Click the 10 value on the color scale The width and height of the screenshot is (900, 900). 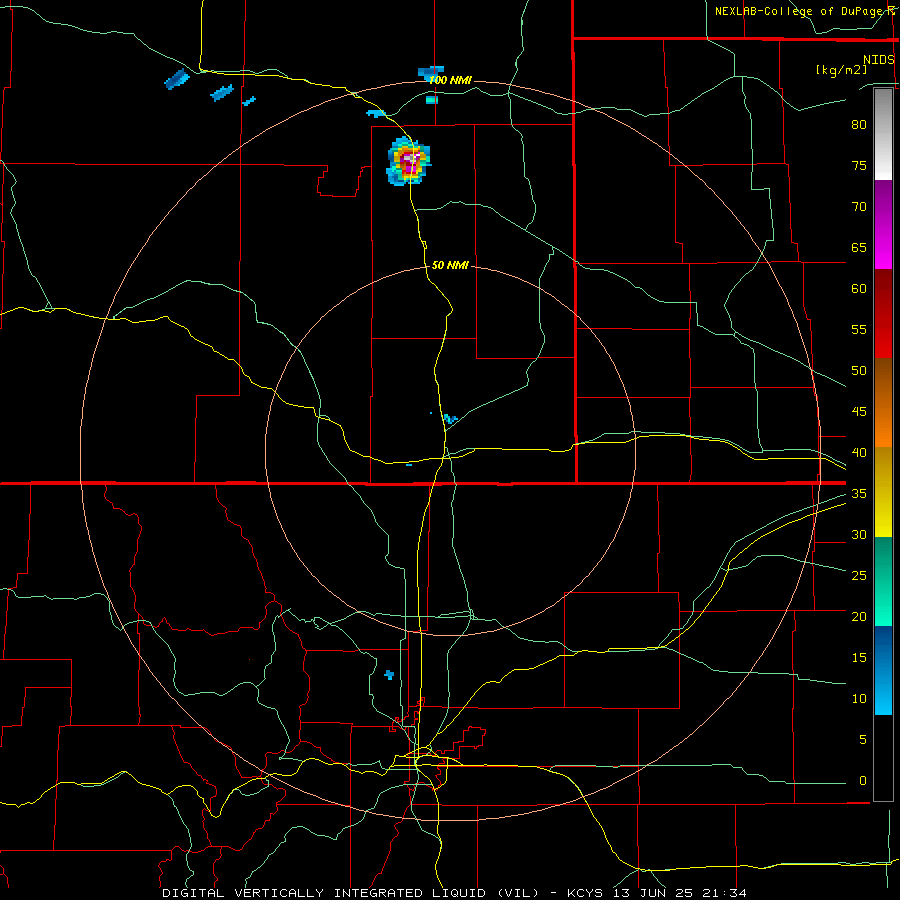coord(859,699)
